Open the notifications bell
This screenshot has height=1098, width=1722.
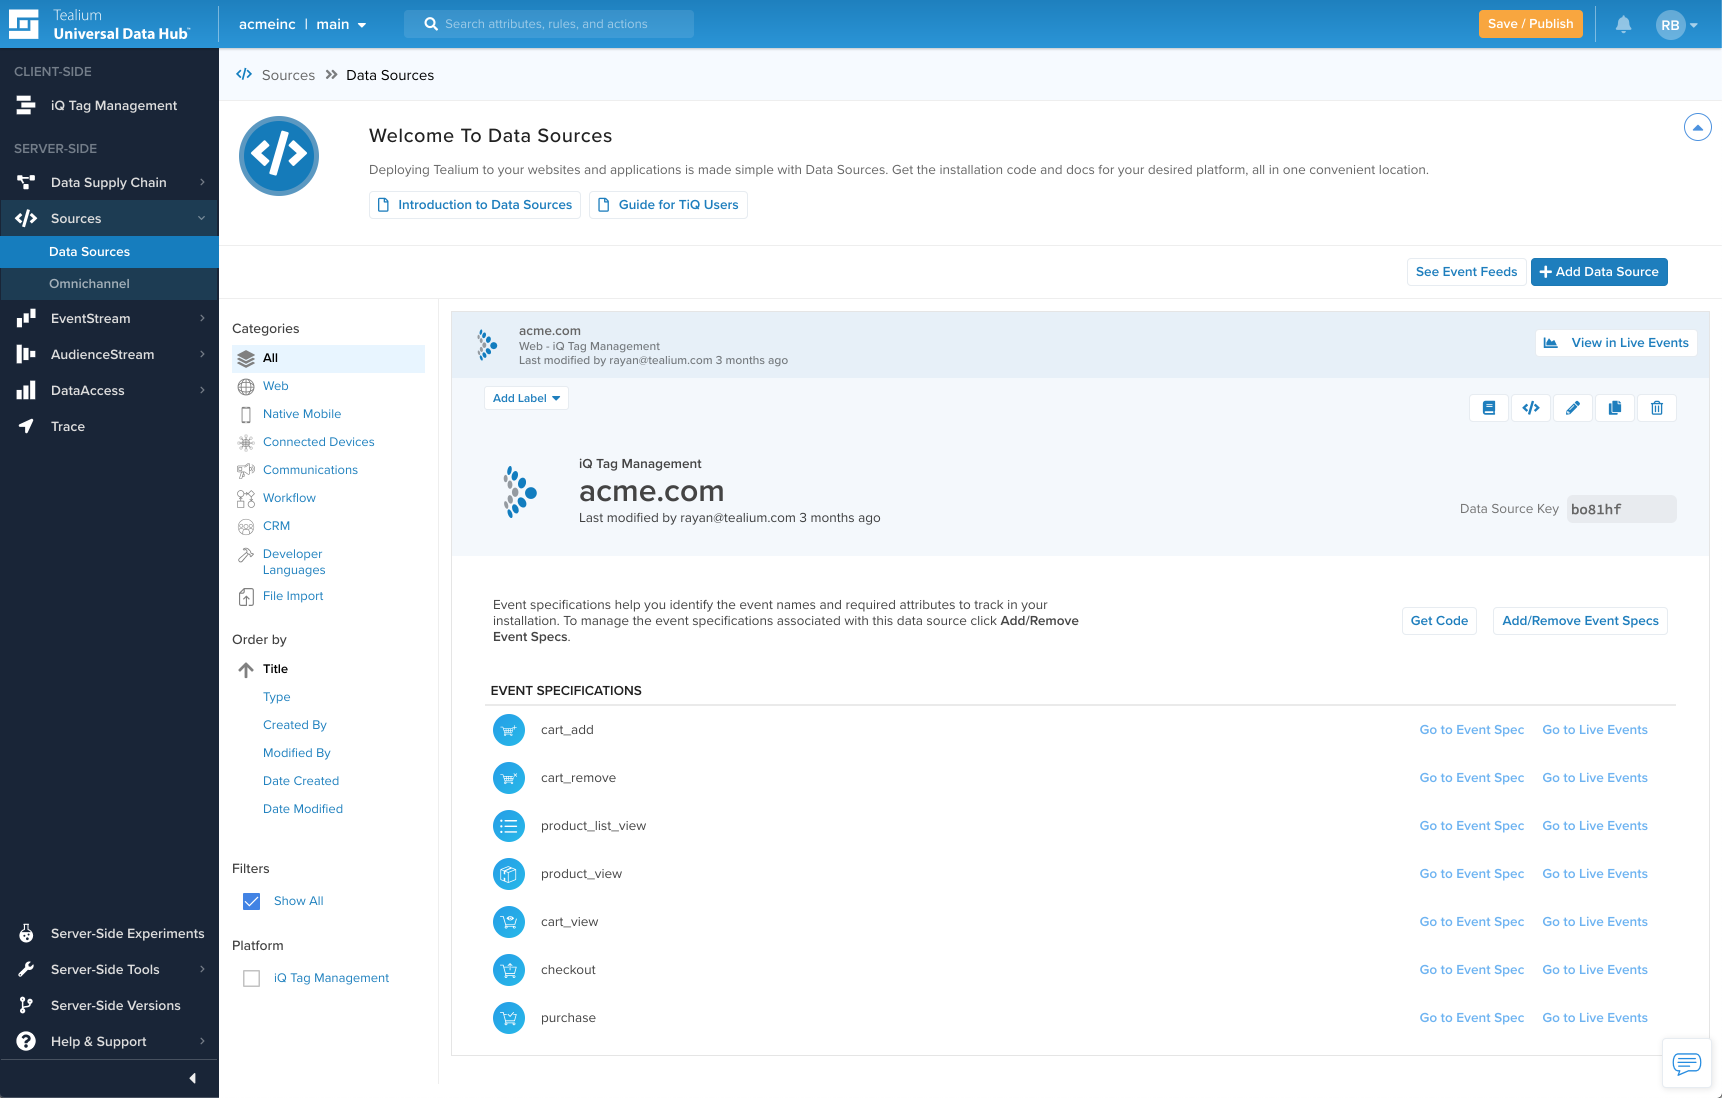1623,24
